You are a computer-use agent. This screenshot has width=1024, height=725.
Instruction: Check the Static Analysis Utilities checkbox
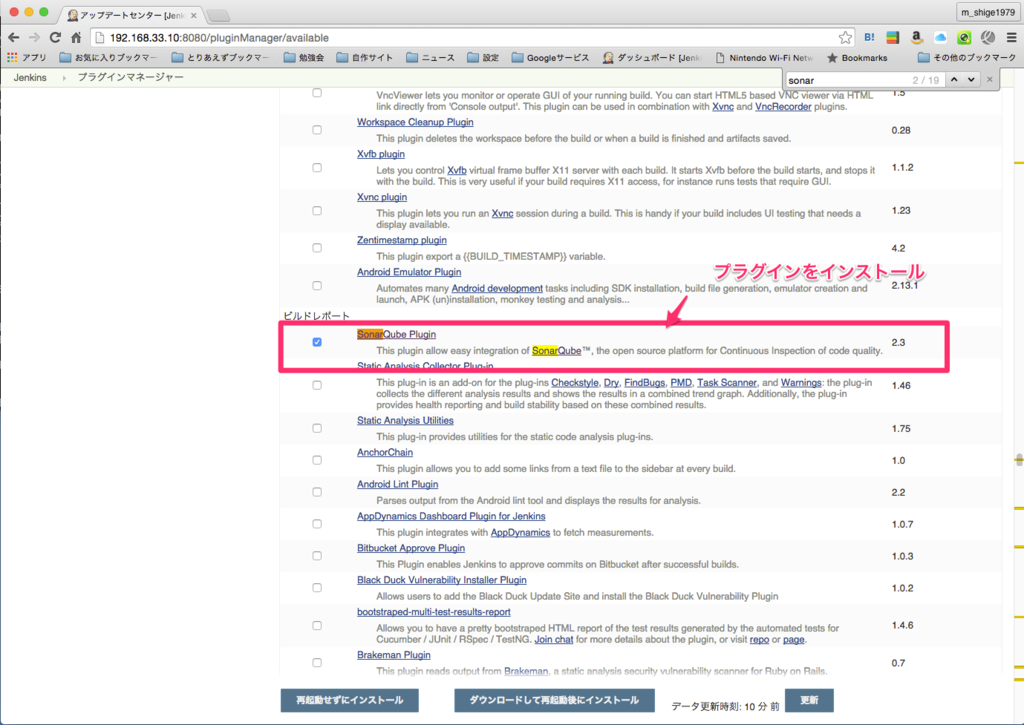click(317, 428)
